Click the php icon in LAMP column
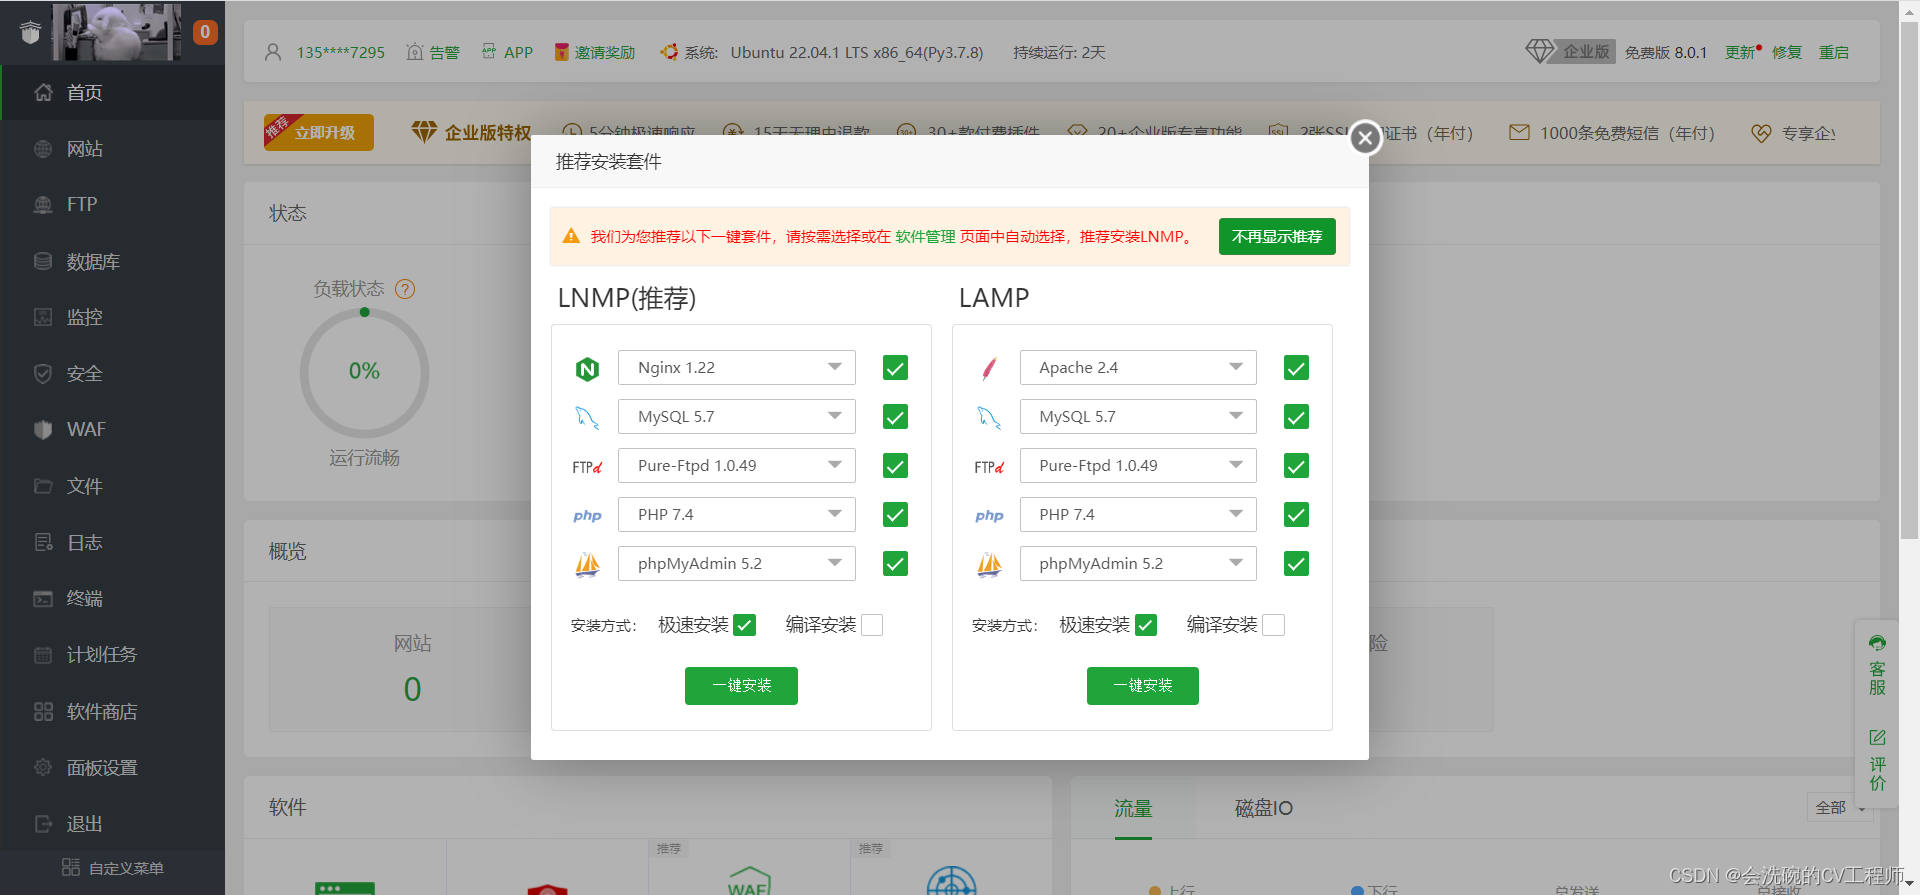This screenshot has height=895, width=1920. (x=989, y=516)
